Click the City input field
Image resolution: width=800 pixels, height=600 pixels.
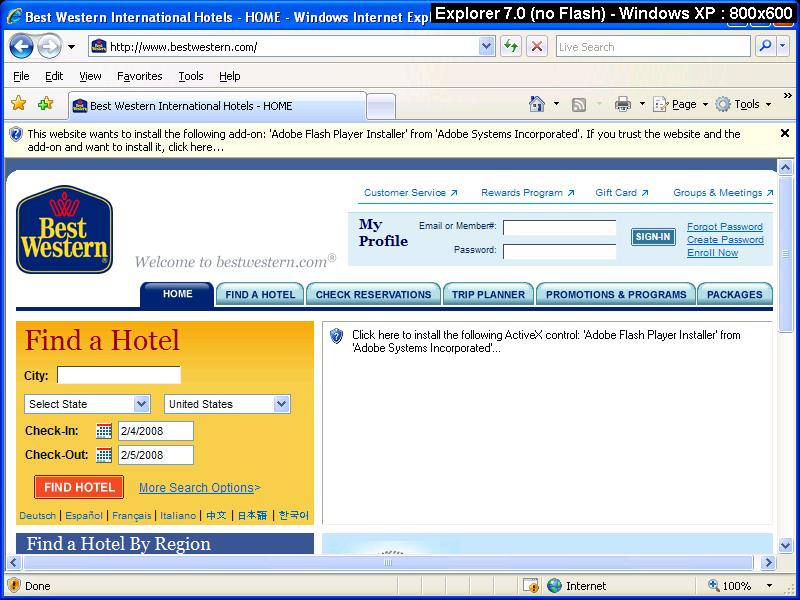(118, 375)
